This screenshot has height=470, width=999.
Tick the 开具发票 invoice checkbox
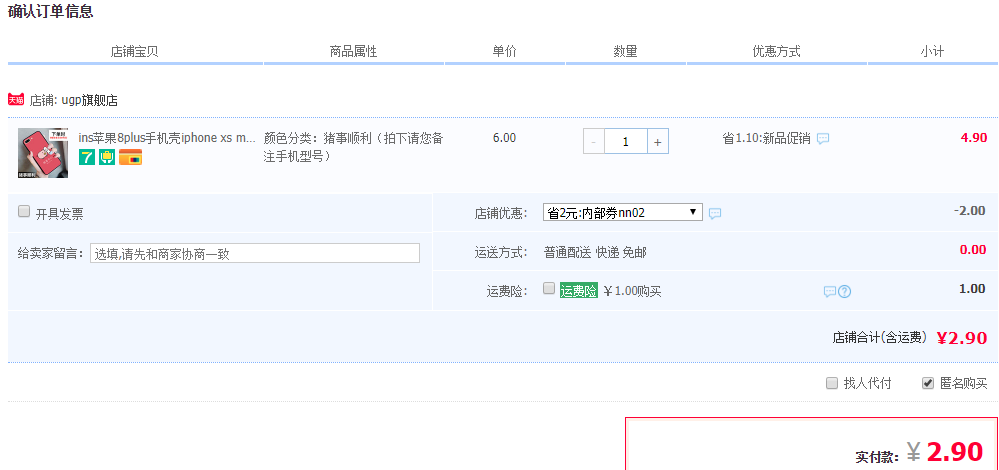tap(24, 211)
